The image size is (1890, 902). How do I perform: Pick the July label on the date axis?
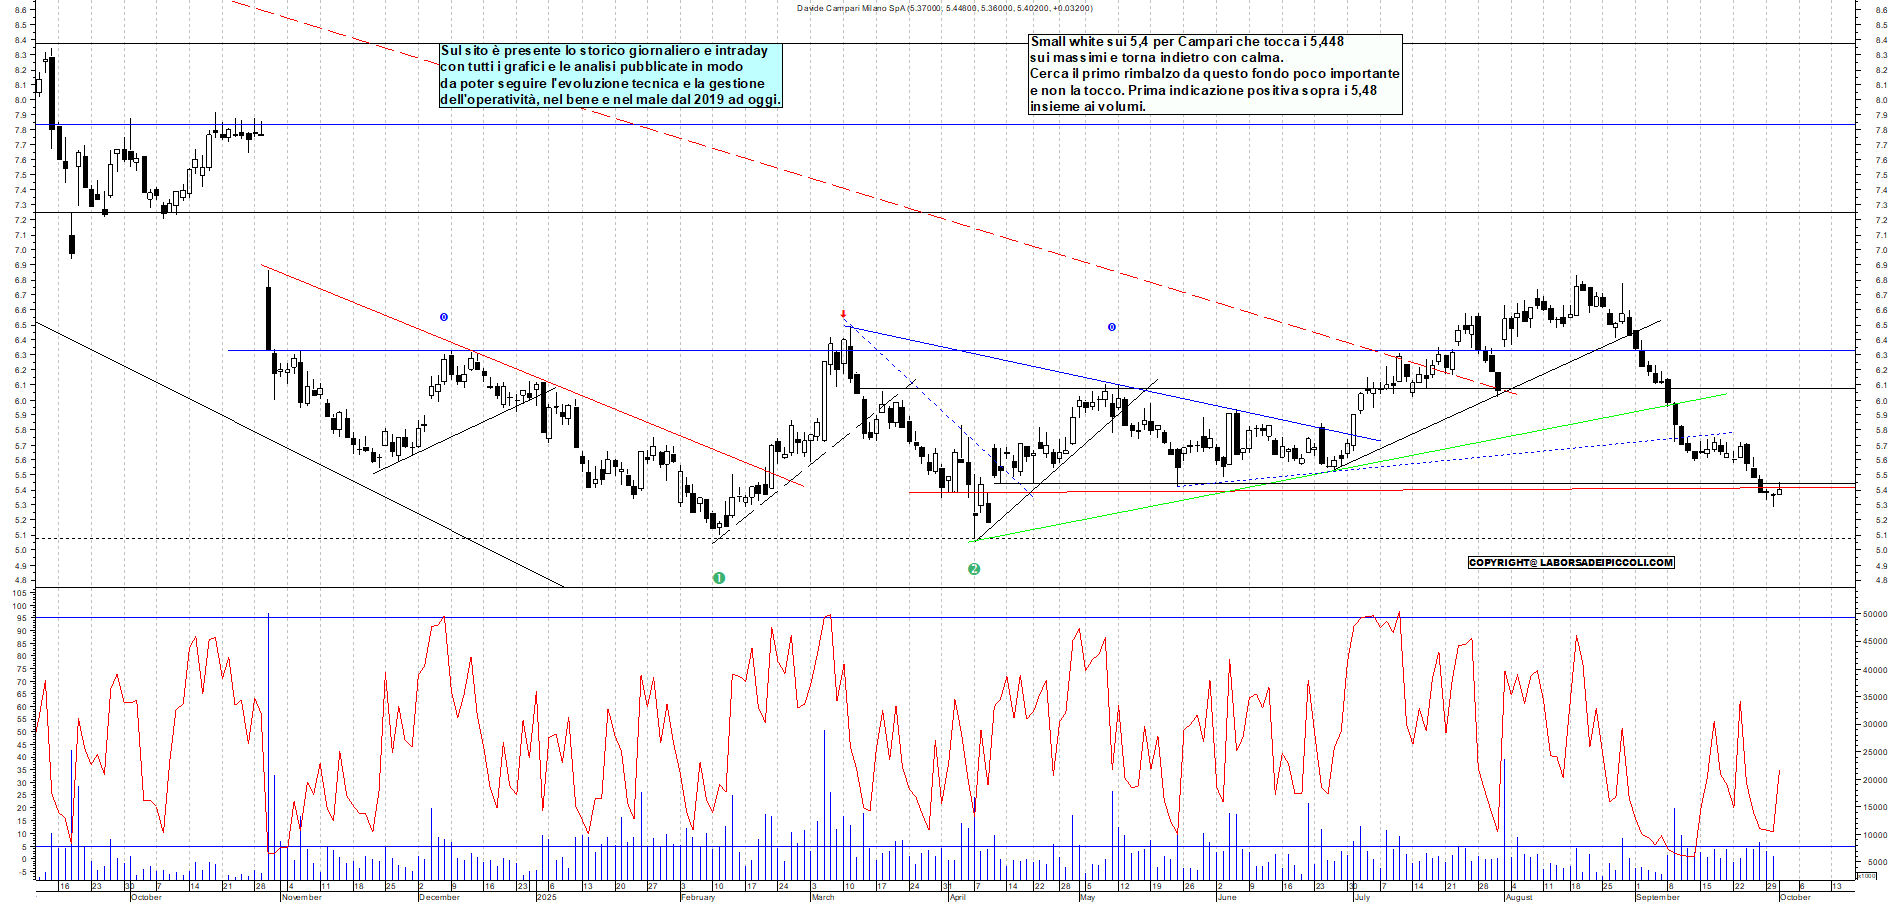pyautogui.click(x=1361, y=897)
